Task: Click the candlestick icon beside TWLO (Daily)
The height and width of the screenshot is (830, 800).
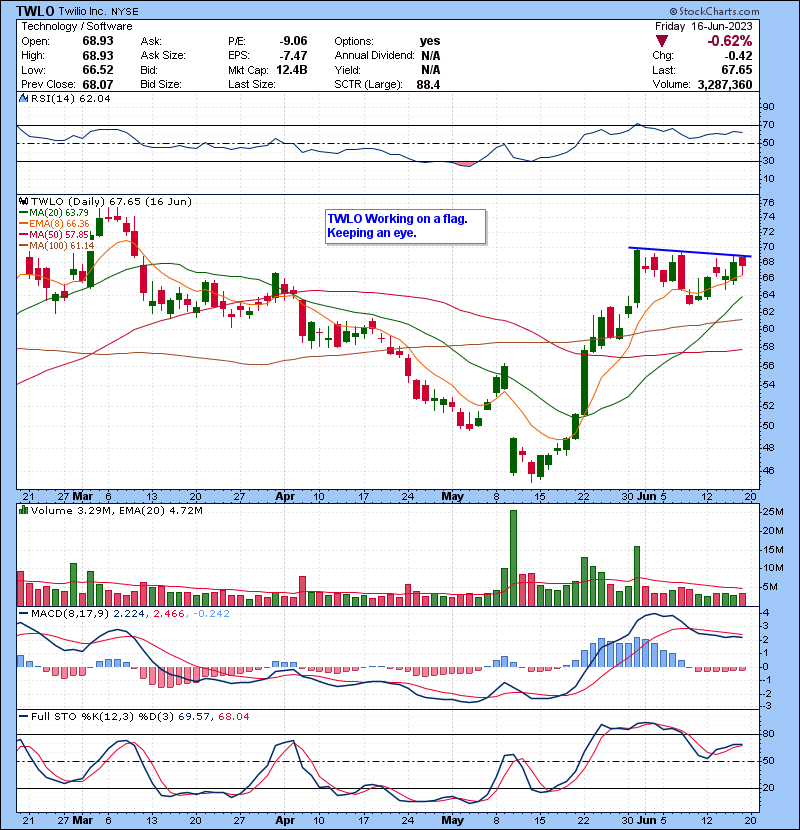Action: [x=23, y=201]
